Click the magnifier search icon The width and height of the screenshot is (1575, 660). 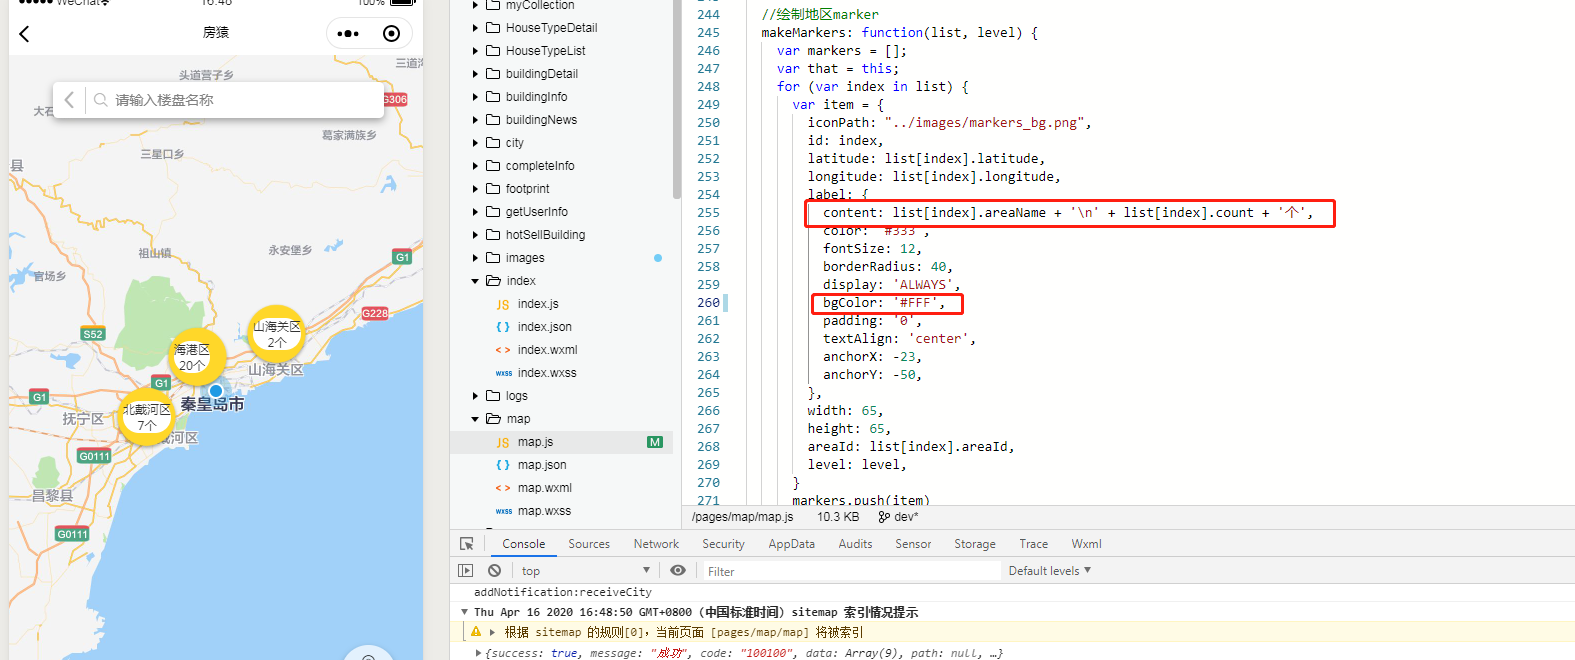point(100,100)
